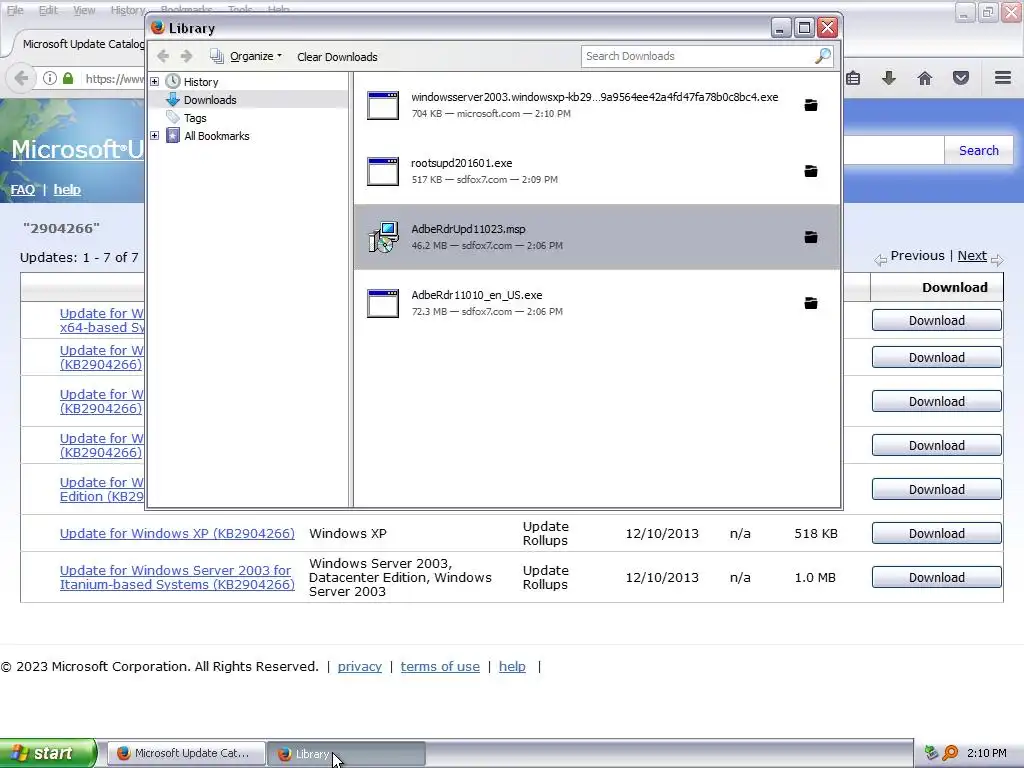The height and width of the screenshot is (768, 1024).
Task: Click the help link near FAQ
Action: point(67,189)
